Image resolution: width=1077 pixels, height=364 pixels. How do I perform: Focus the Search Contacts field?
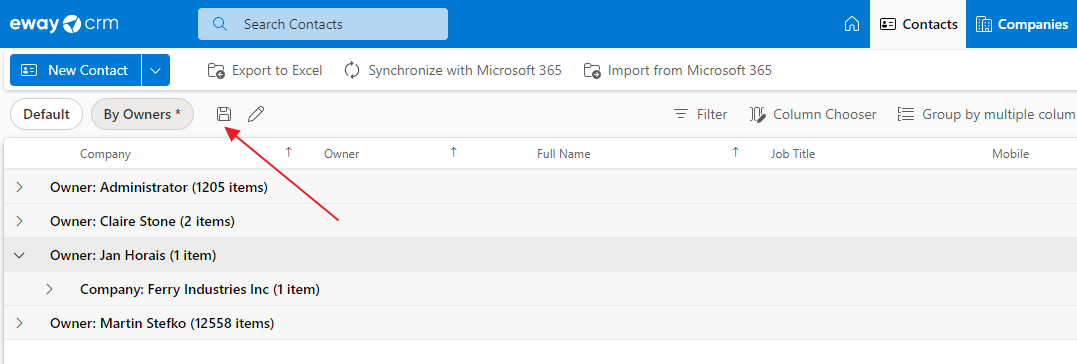323,24
